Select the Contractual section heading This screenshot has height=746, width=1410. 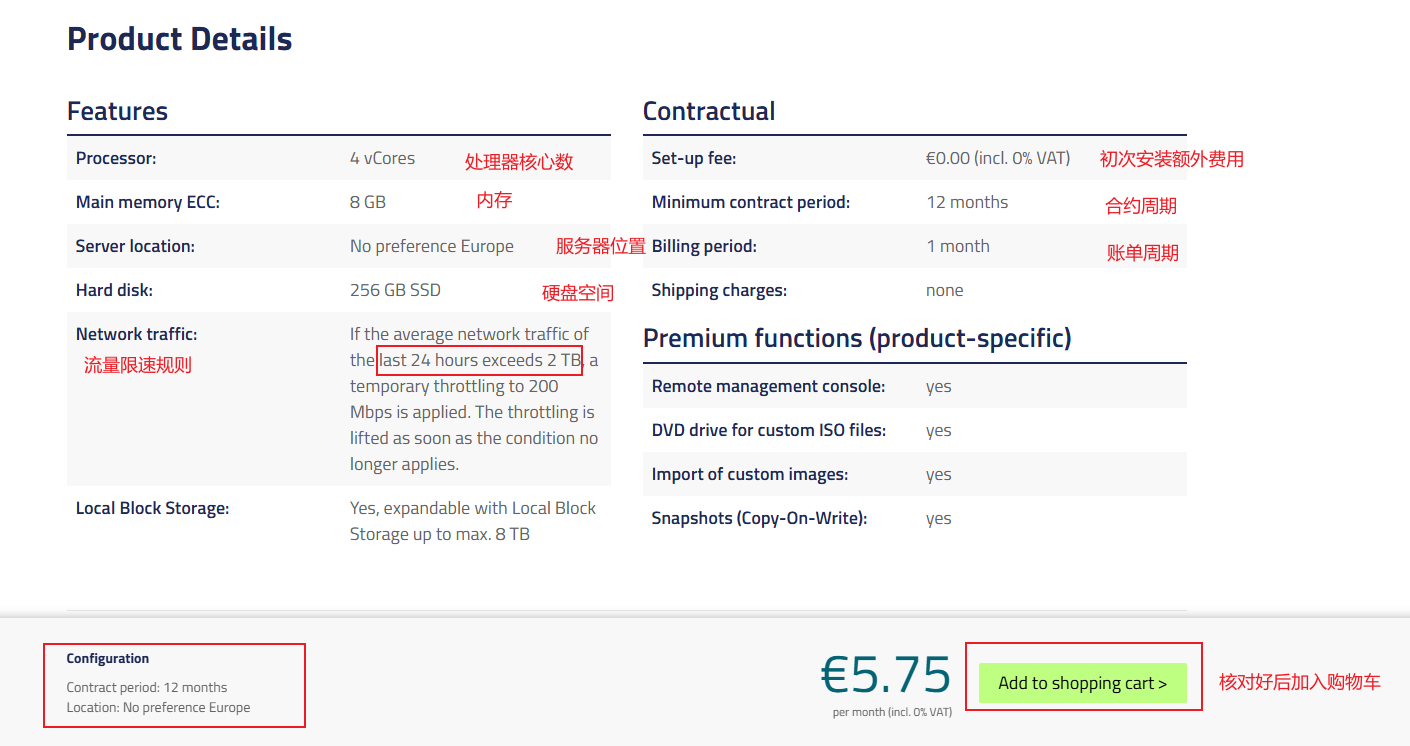click(709, 111)
